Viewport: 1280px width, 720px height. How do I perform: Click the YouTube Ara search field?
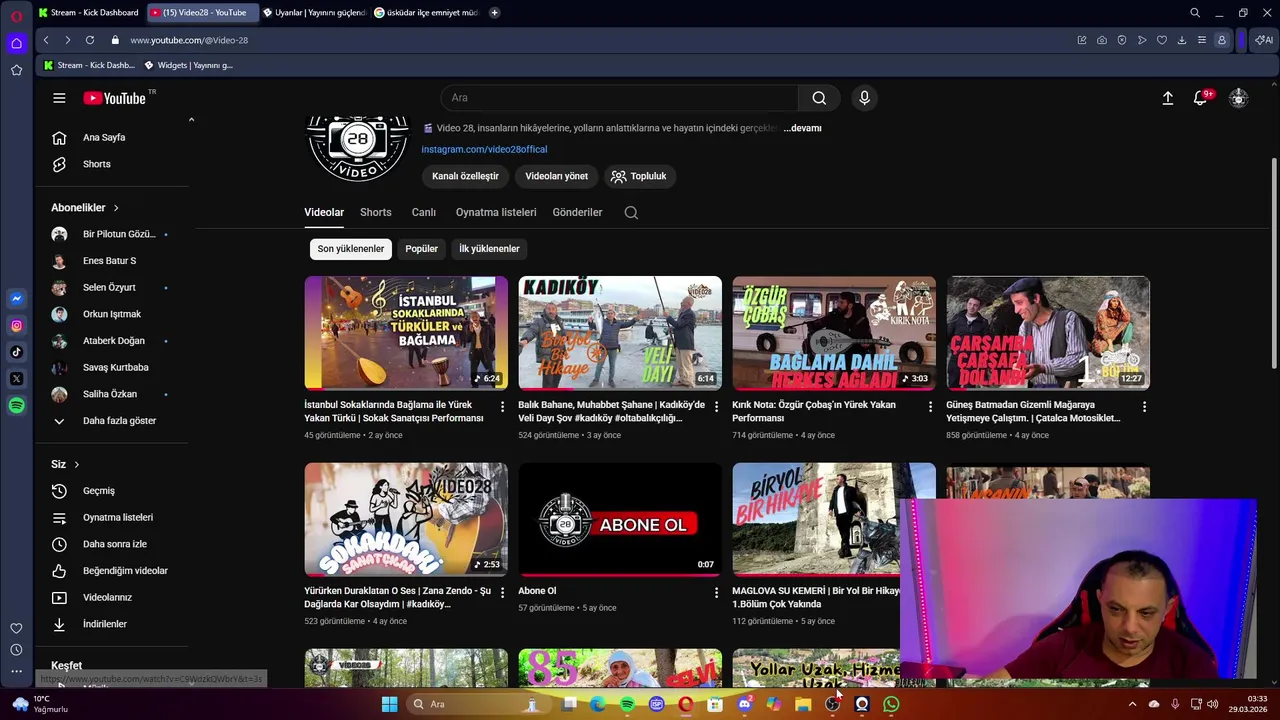620,98
